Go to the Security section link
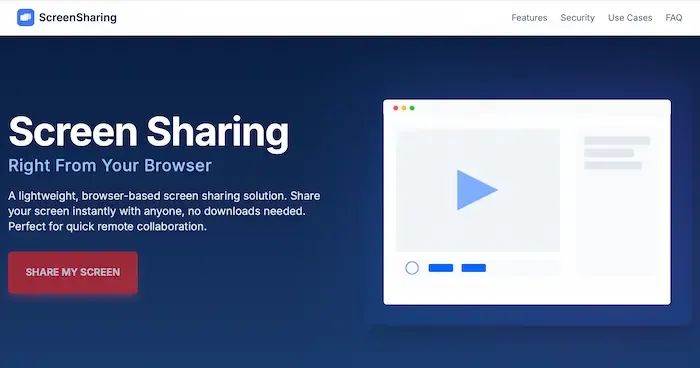Image resolution: width=700 pixels, height=368 pixels. click(x=577, y=18)
